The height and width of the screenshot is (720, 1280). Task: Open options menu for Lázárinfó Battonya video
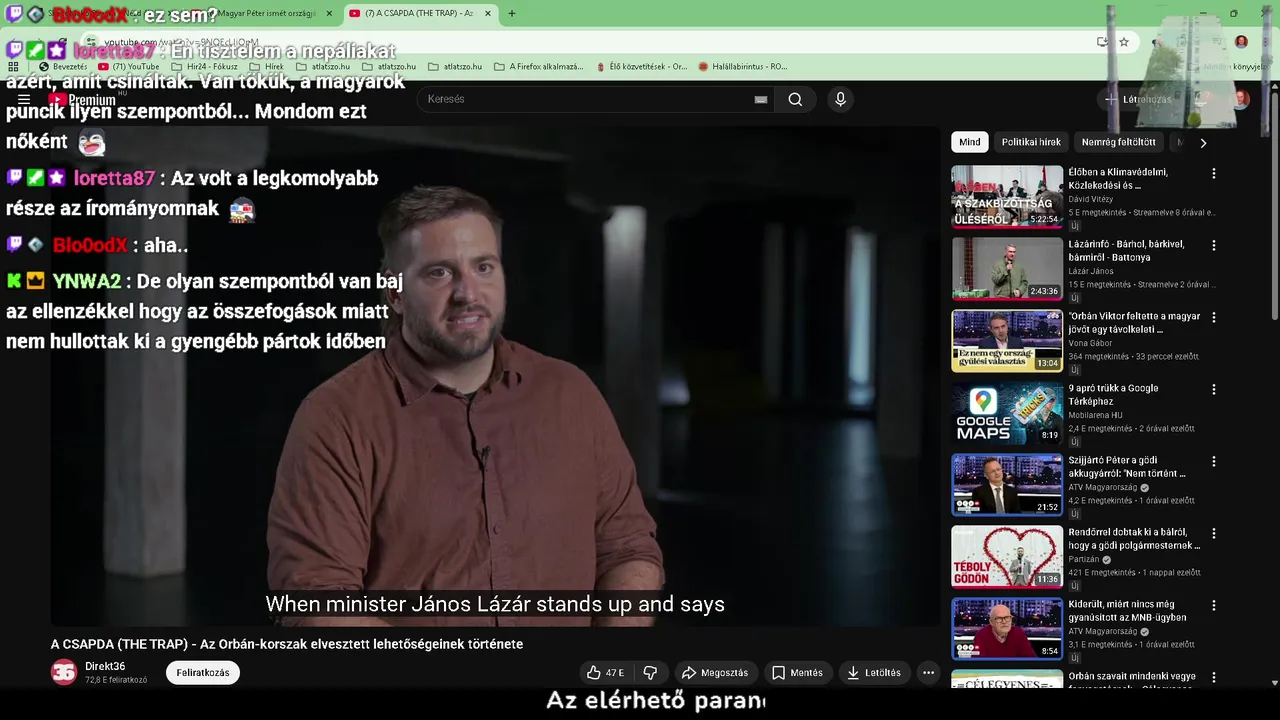(x=1214, y=245)
